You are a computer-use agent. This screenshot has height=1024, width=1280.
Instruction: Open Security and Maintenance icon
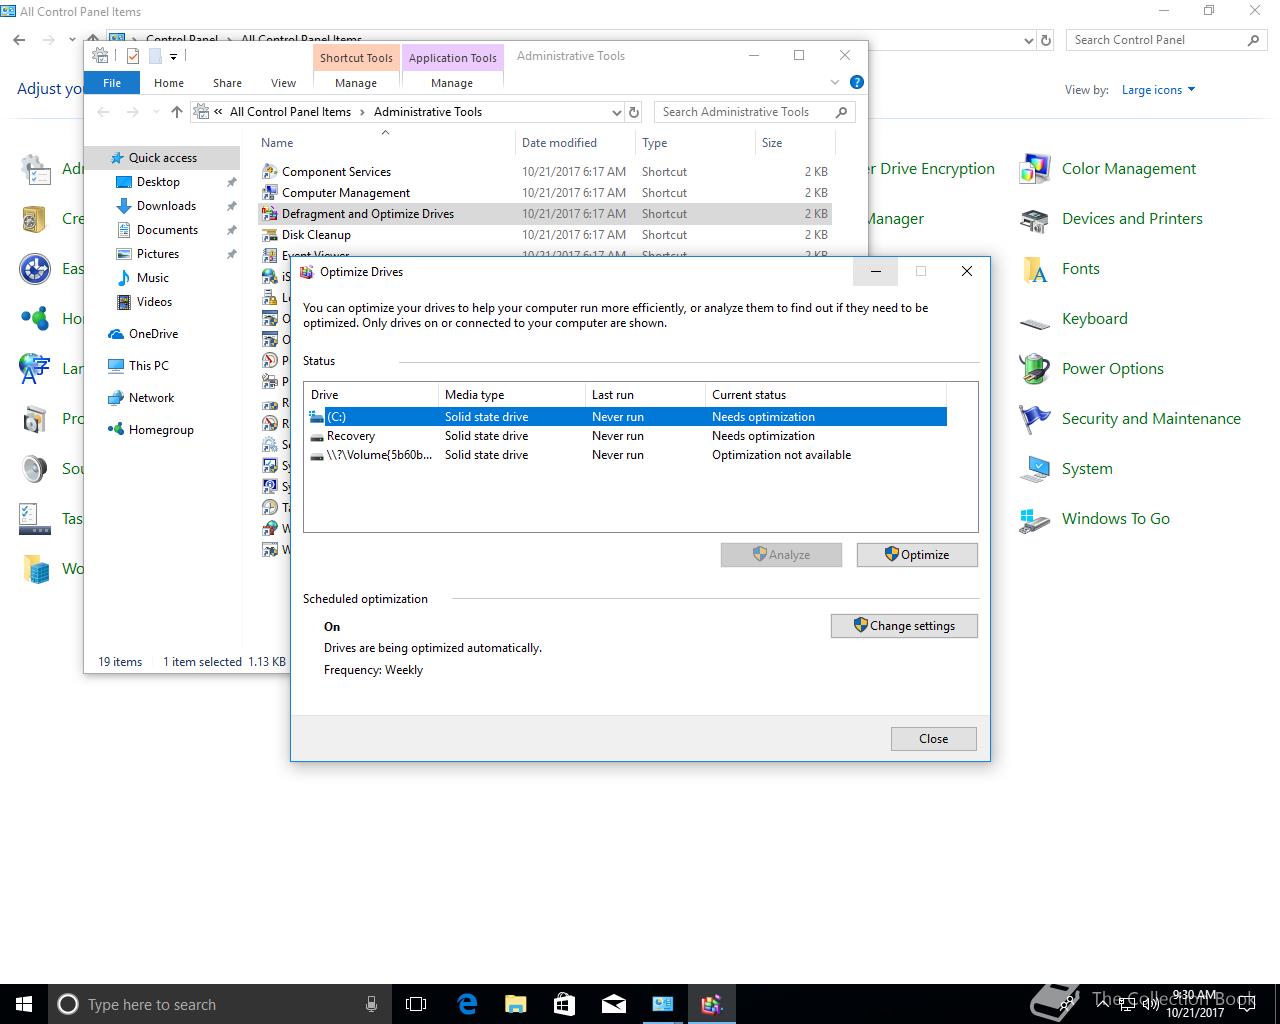pos(1034,419)
